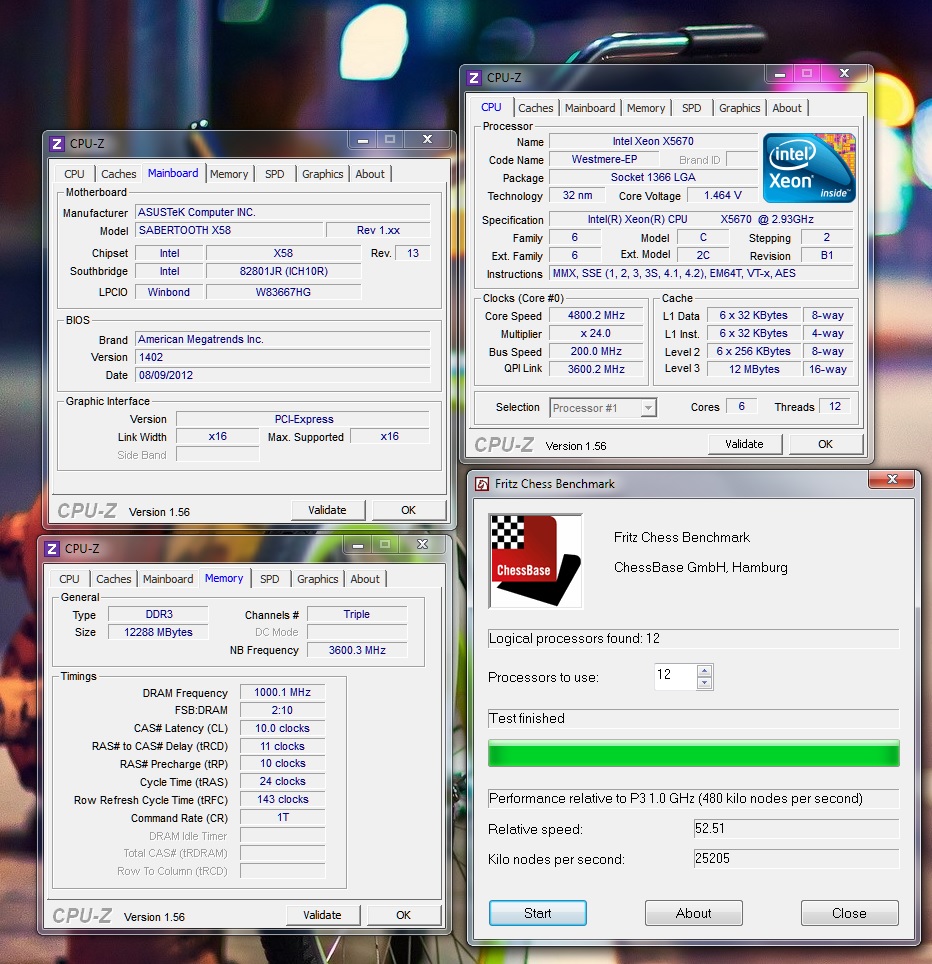The width and height of the screenshot is (932, 964).
Task: Select Memory tab in CPU window
Action: pos(646,108)
